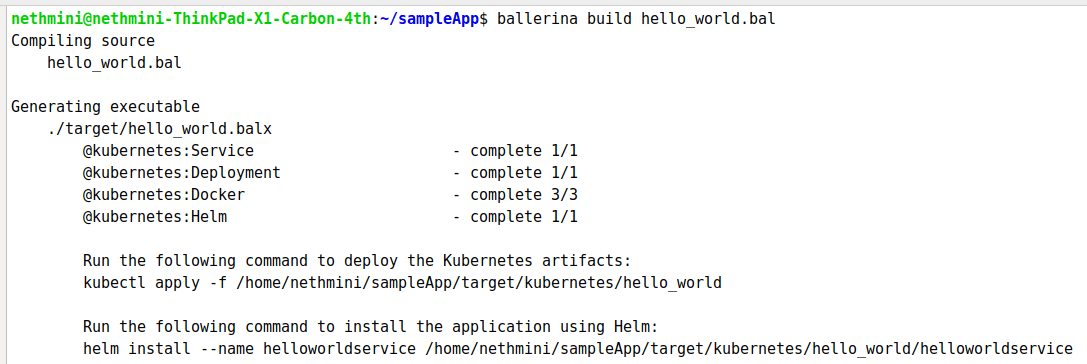Click the ./target/hello_world.balx path

pyautogui.click(x=160, y=129)
